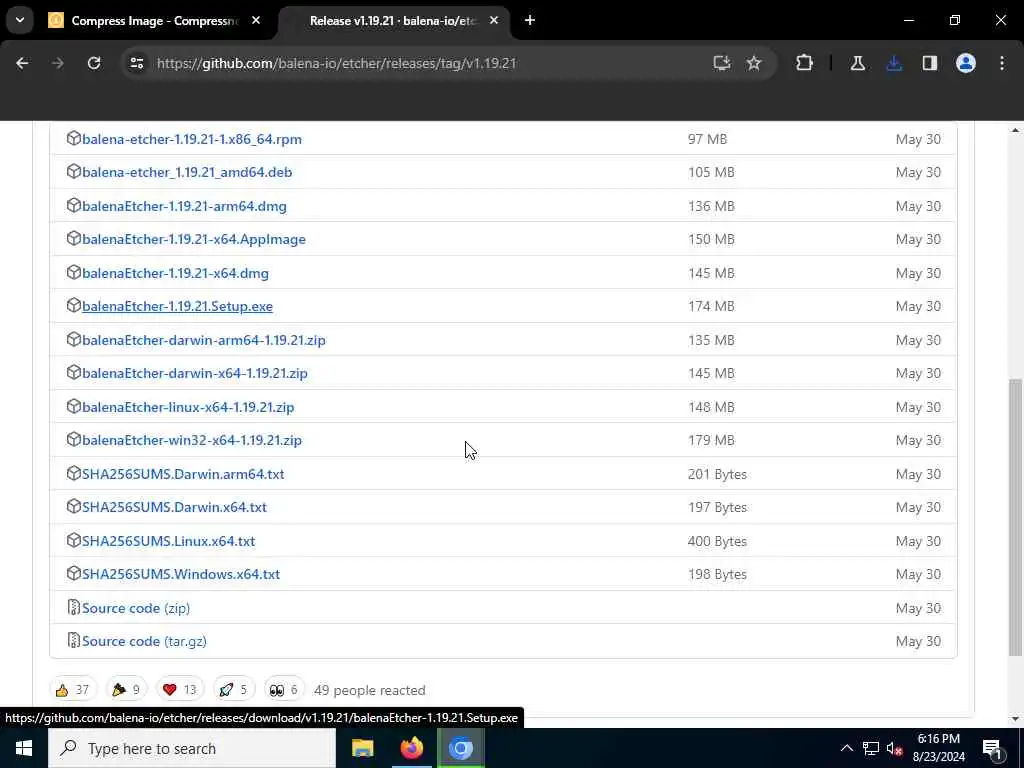Viewport: 1024px width, 768px height.
Task: Click package icon beside Setup.exe asset
Action: [x=74, y=306]
